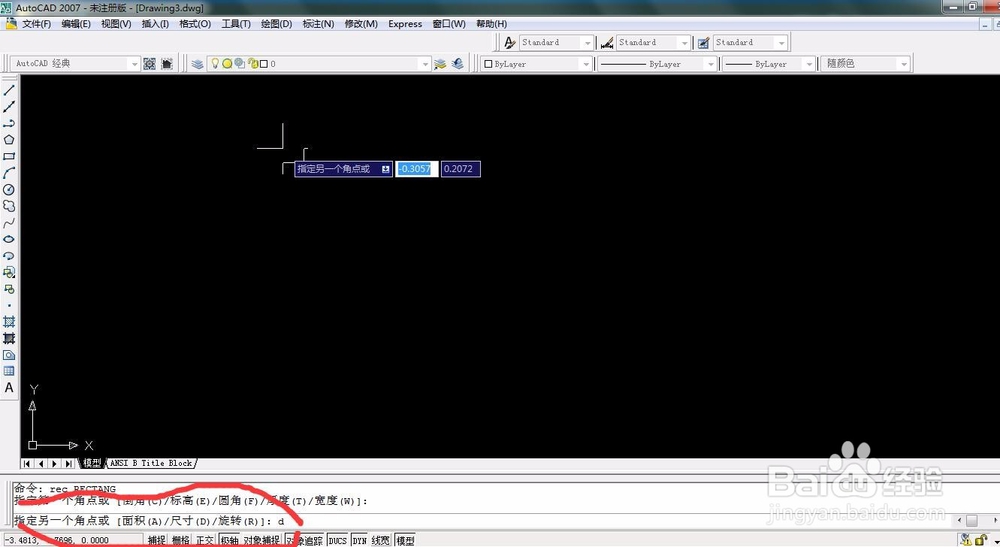Open the 视图(V) menu
Image resolution: width=1000 pixels, height=547 pixels.
pyautogui.click(x=116, y=24)
